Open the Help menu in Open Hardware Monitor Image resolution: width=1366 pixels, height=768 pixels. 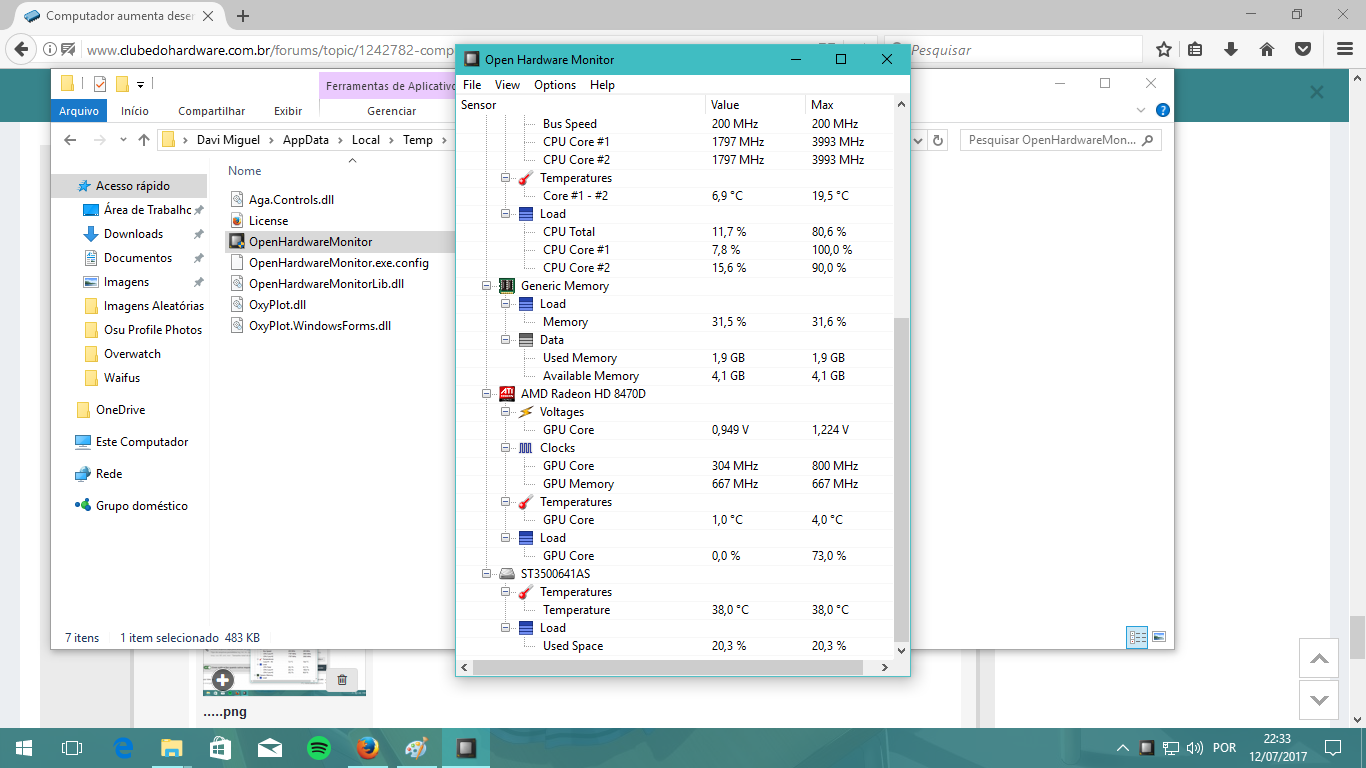click(x=602, y=85)
